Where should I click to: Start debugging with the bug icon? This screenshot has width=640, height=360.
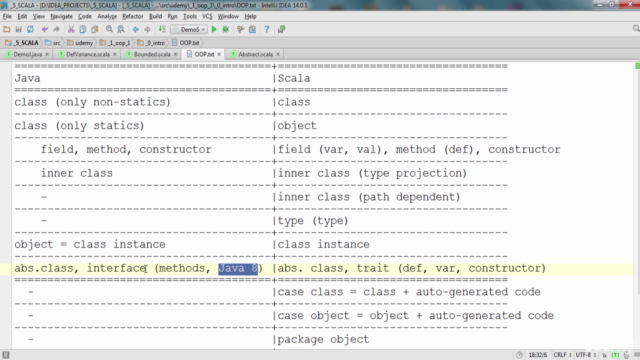(x=226, y=29)
